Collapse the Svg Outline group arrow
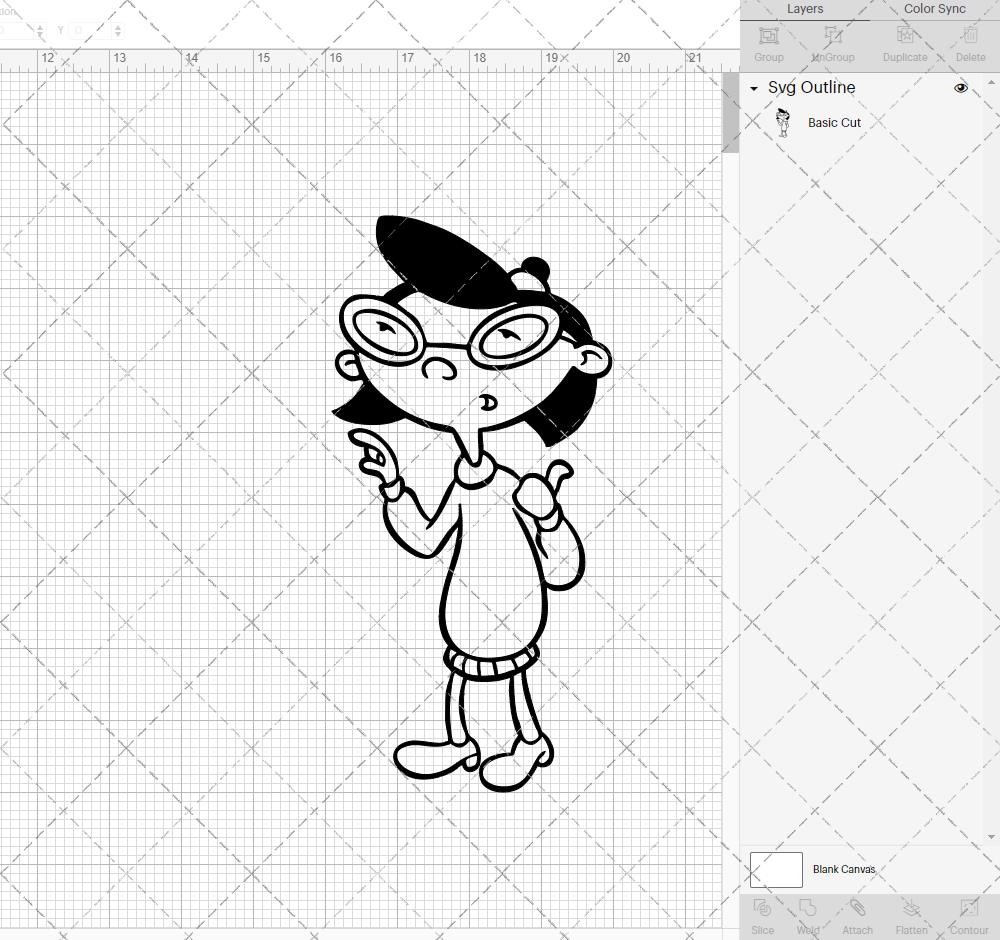Image resolution: width=1000 pixels, height=940 pixels. click(754, 89)
